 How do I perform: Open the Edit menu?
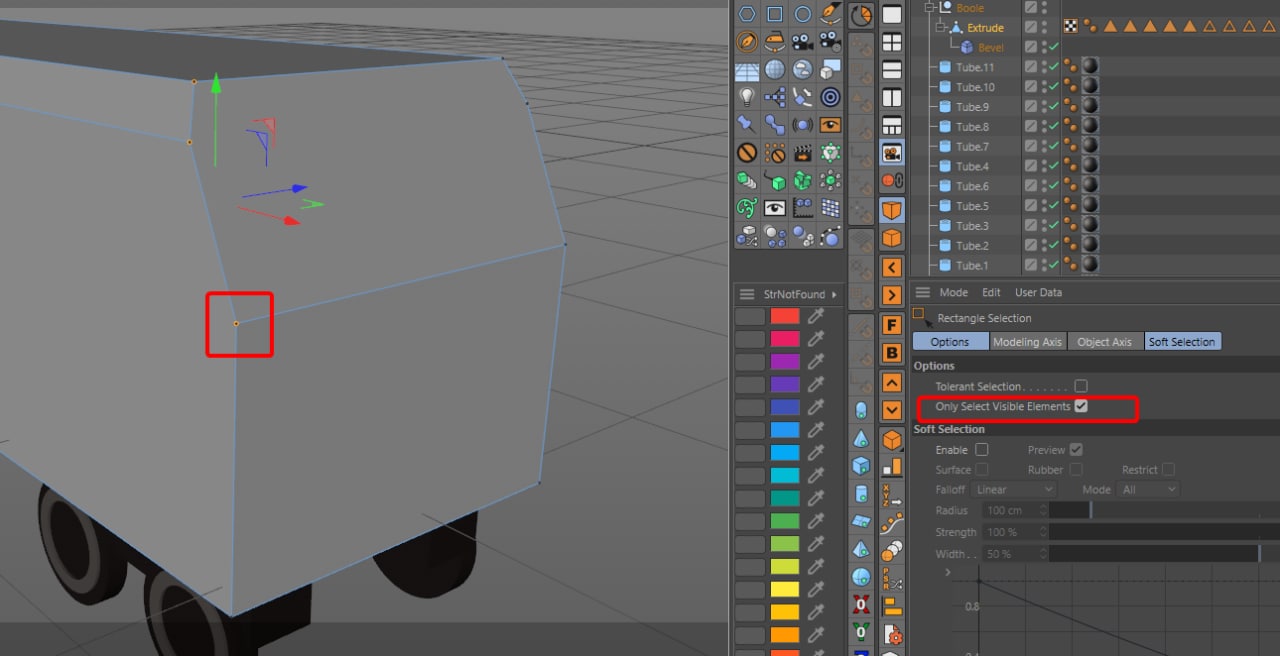(x=991, y=293)
